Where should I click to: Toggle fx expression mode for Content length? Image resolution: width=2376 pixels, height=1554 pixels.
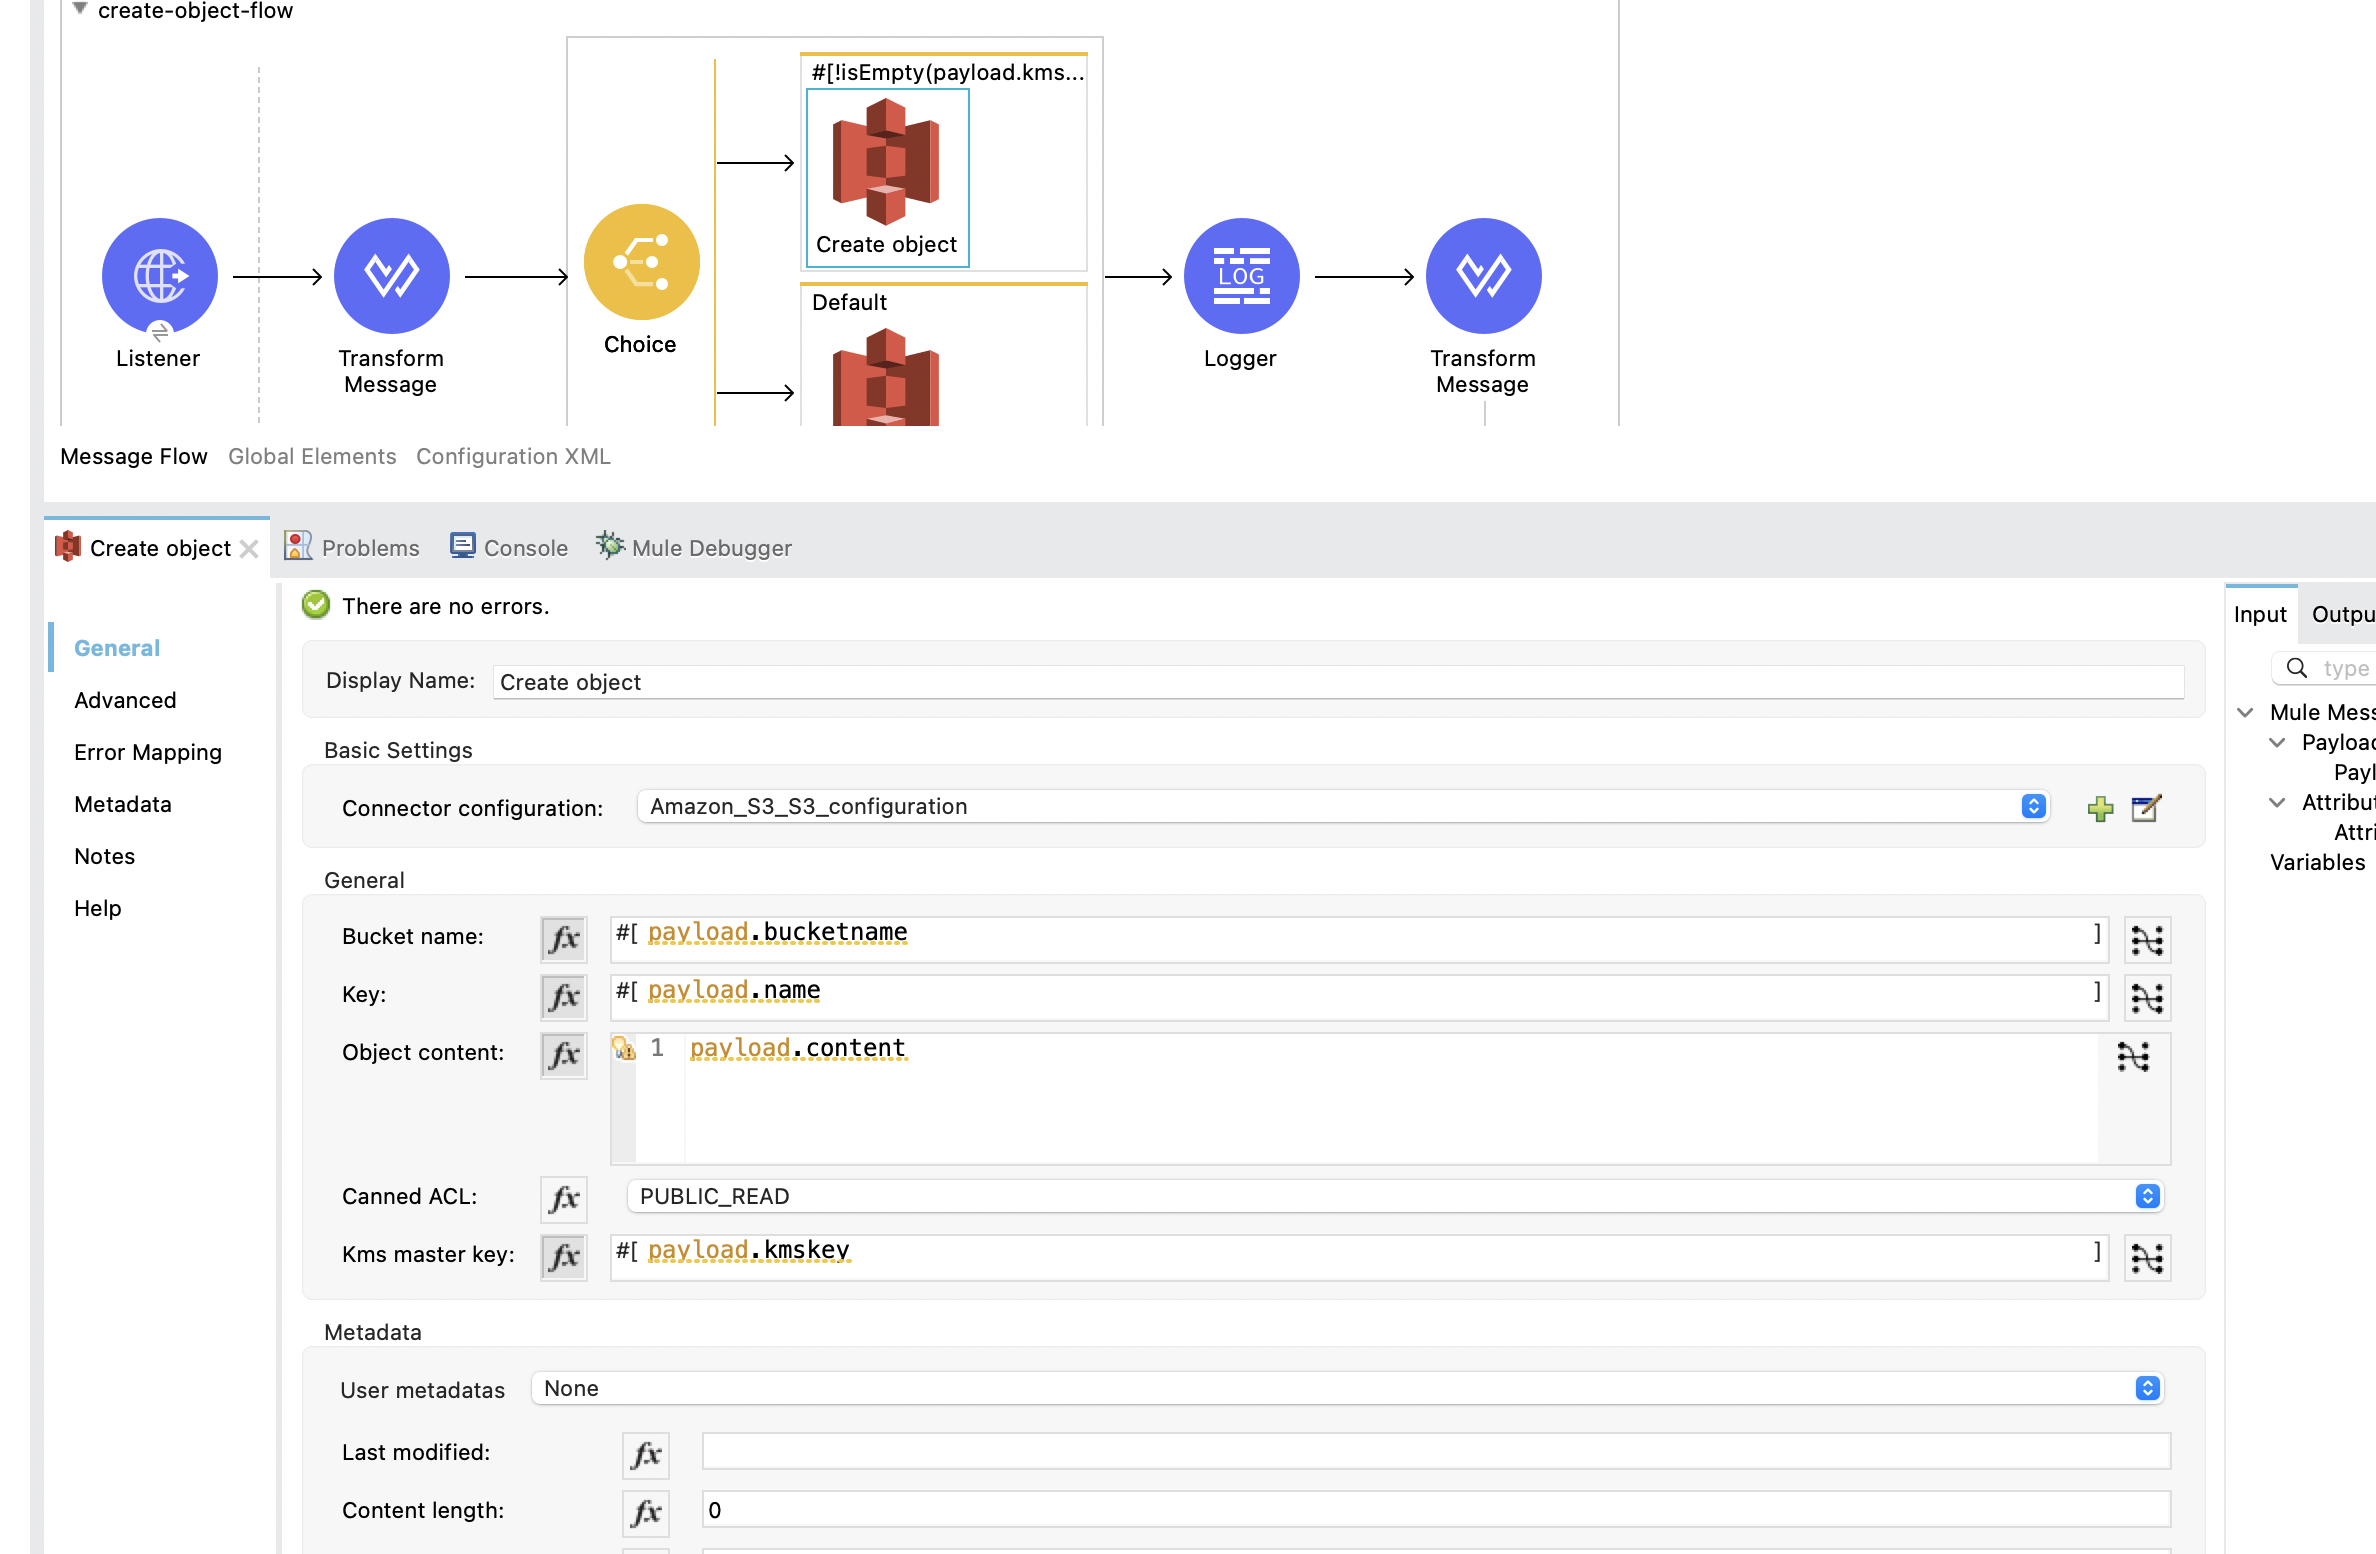click(x=646, y=1513)
